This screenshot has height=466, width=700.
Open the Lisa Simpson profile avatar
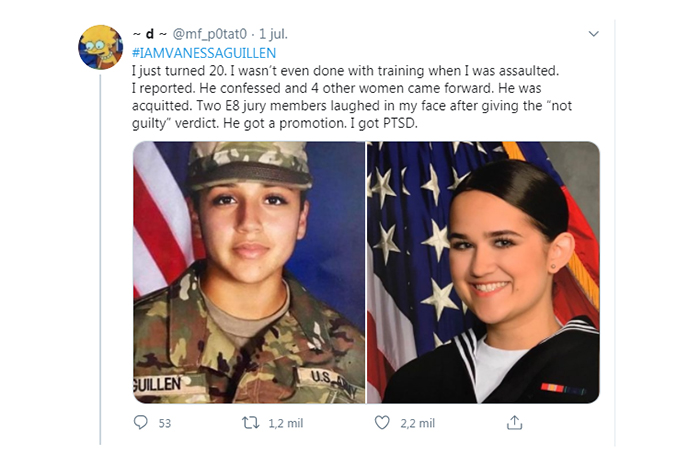[x=100, y=47]
